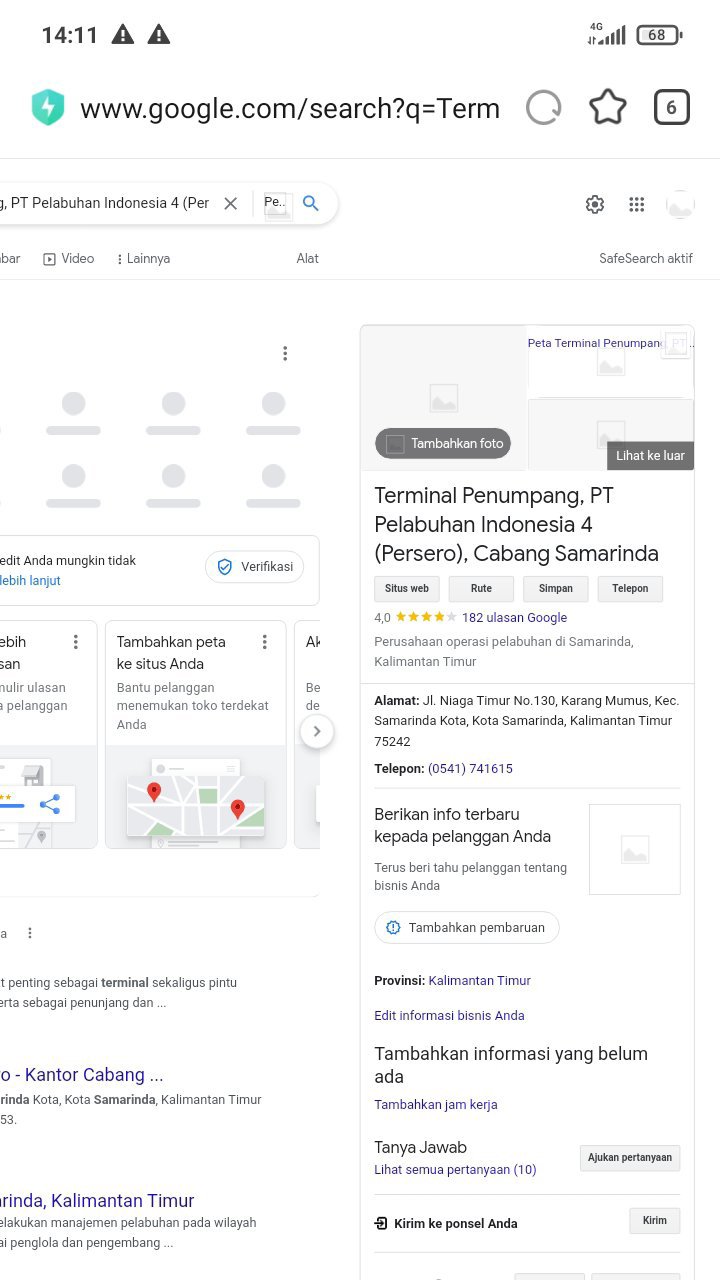Open the Lainnya more menu

tap(143, 259)
